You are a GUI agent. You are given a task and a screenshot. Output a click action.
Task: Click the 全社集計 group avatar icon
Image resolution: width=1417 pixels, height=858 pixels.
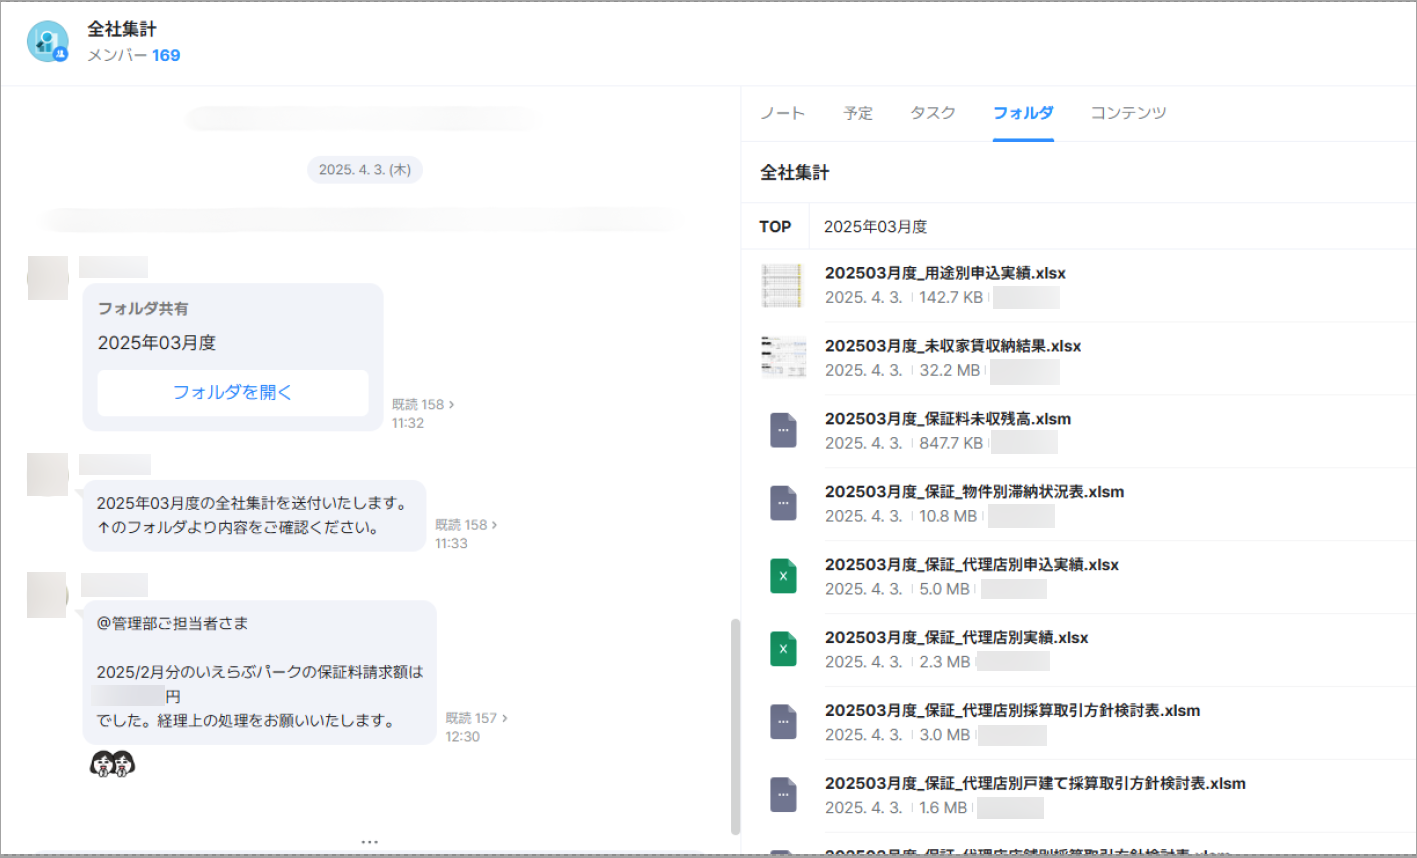tap(47, 42)
